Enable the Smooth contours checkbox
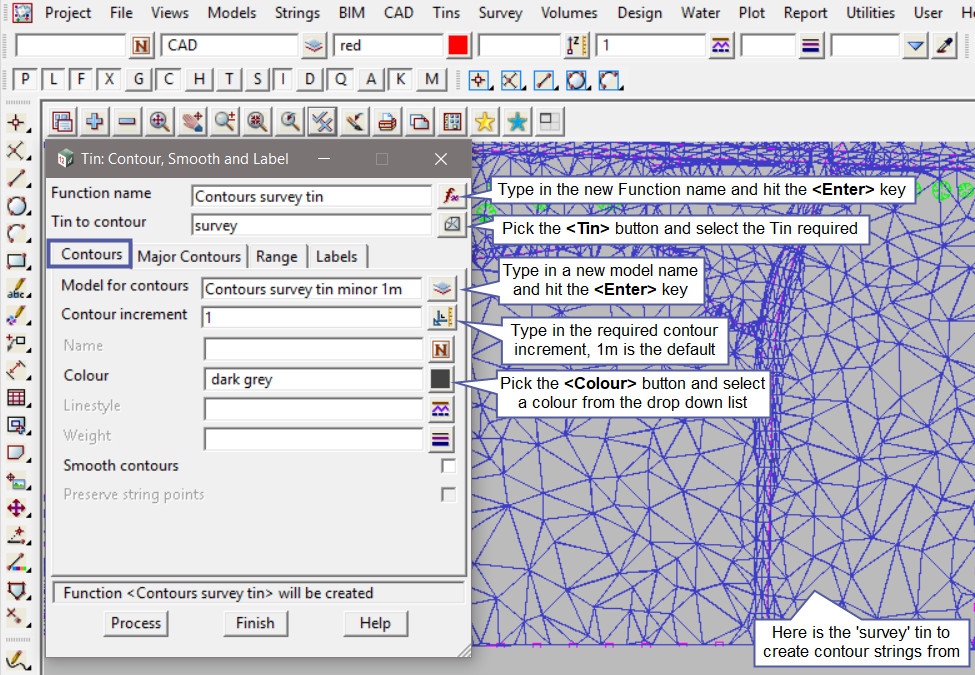 coord(449,466)
